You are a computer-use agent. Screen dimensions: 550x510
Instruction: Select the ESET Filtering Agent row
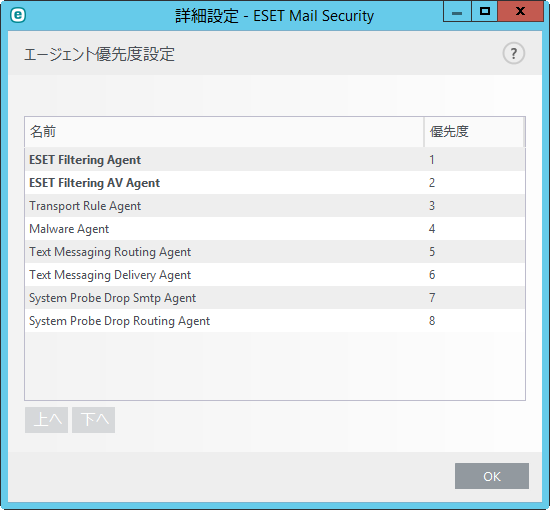(x=275, y=160)
